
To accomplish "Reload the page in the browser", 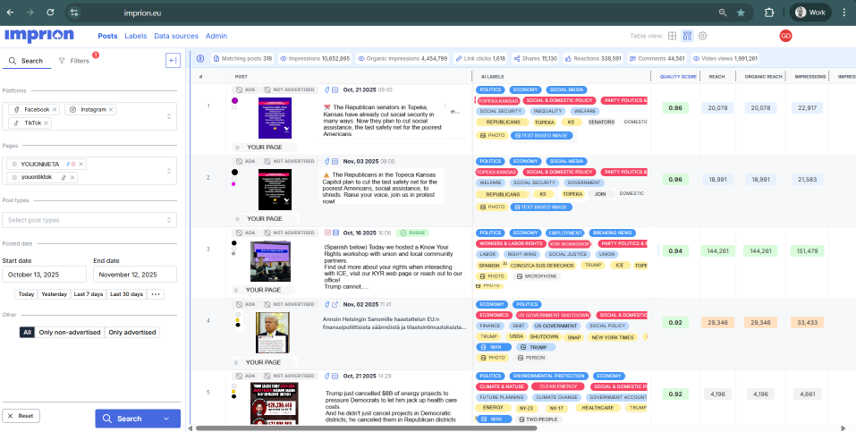I will click(50, 13).
